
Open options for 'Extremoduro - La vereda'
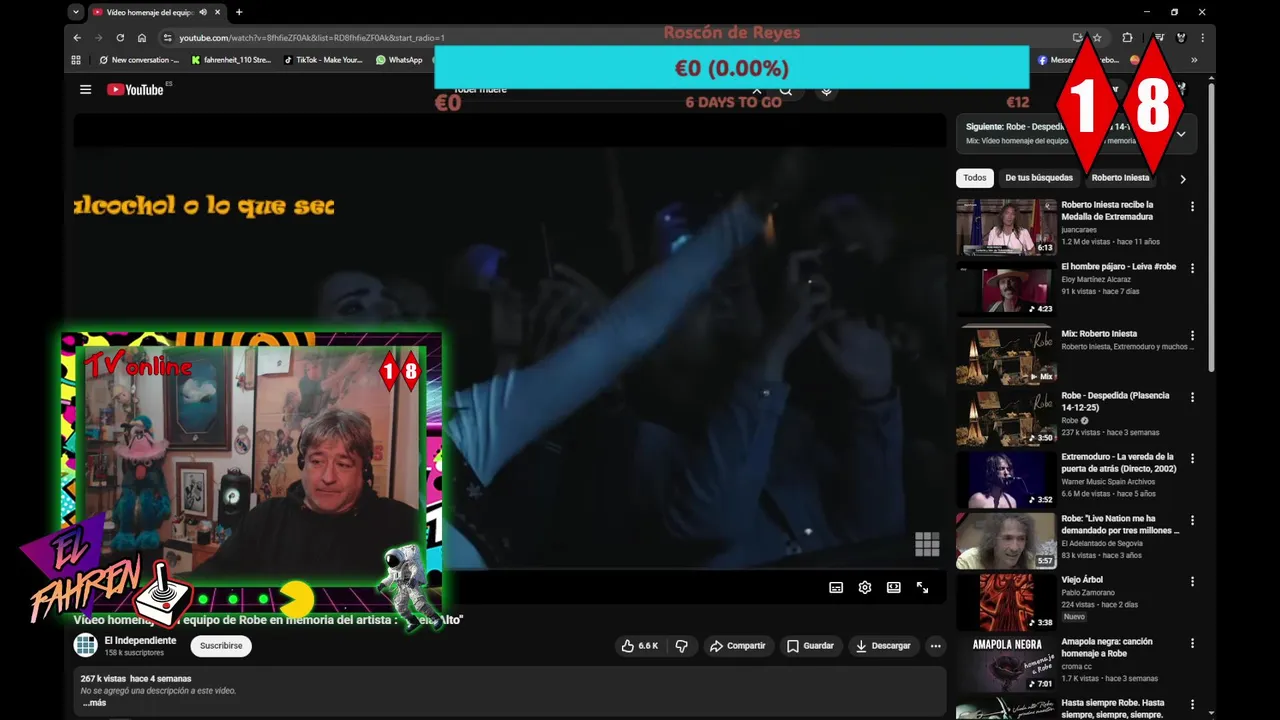(x=1192, y=459)
